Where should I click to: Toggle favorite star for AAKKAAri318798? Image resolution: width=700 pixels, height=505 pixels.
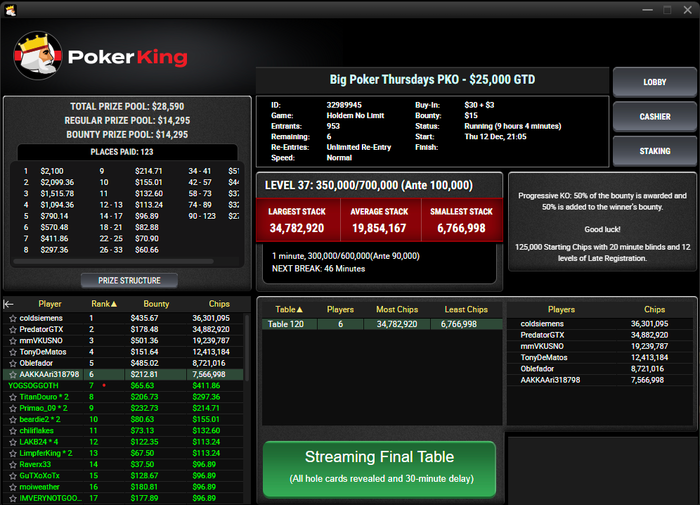pos(12,375)
